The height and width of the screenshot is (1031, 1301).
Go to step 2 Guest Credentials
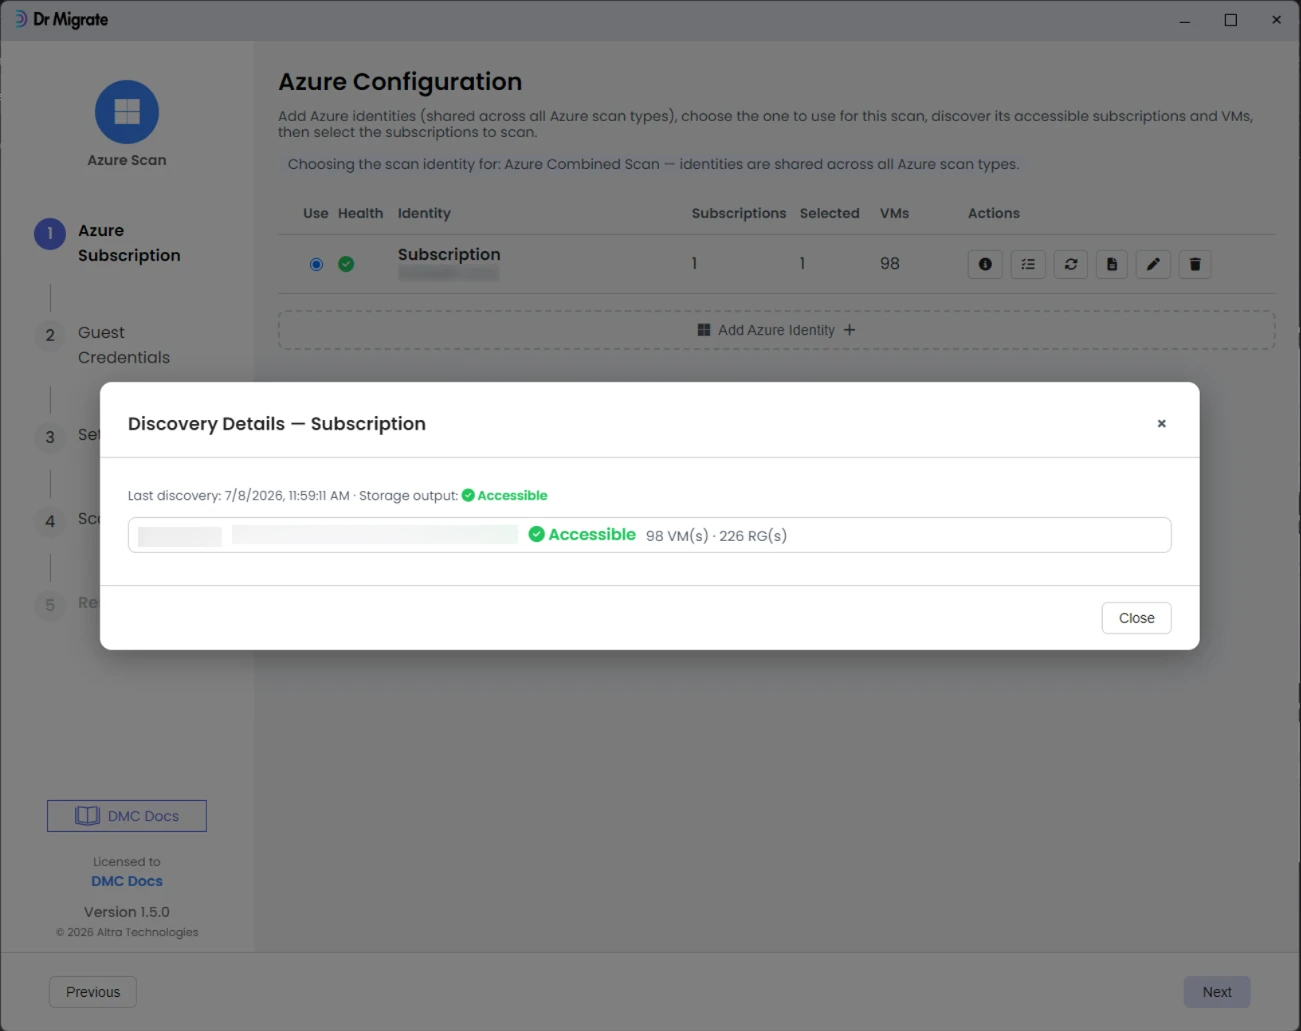coord(102,345)
